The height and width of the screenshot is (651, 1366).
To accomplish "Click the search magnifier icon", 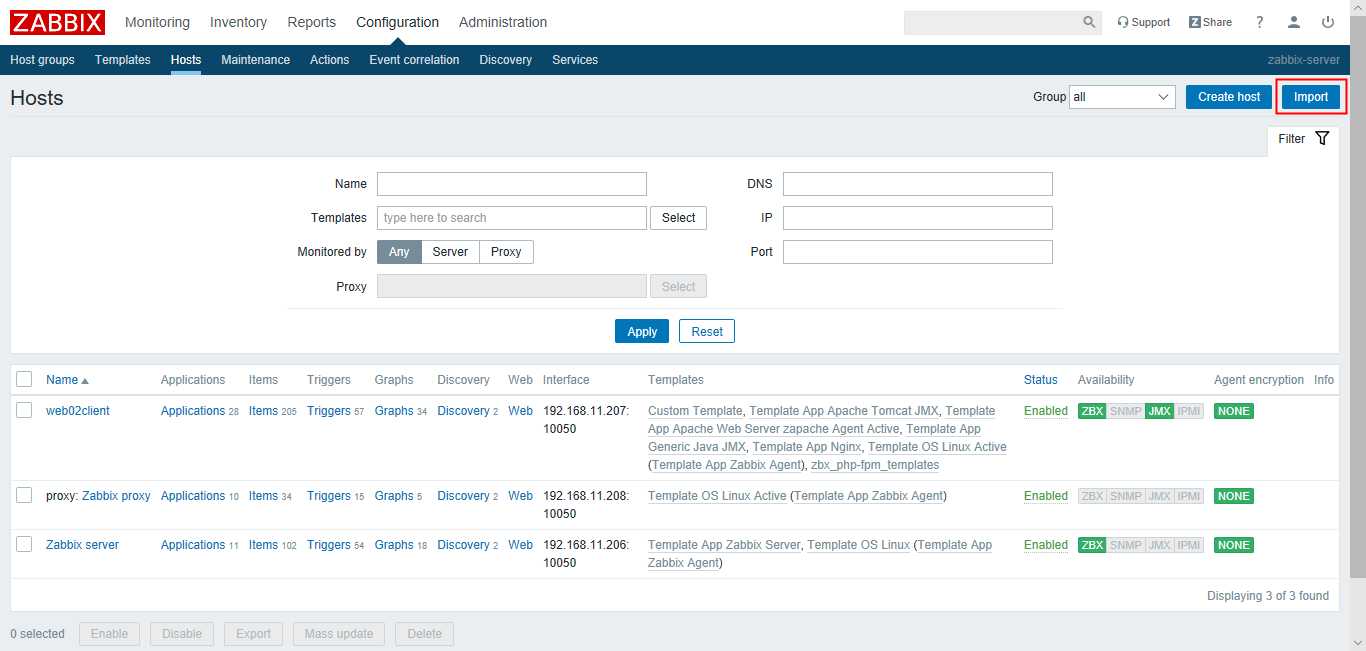I will 1089,22.
